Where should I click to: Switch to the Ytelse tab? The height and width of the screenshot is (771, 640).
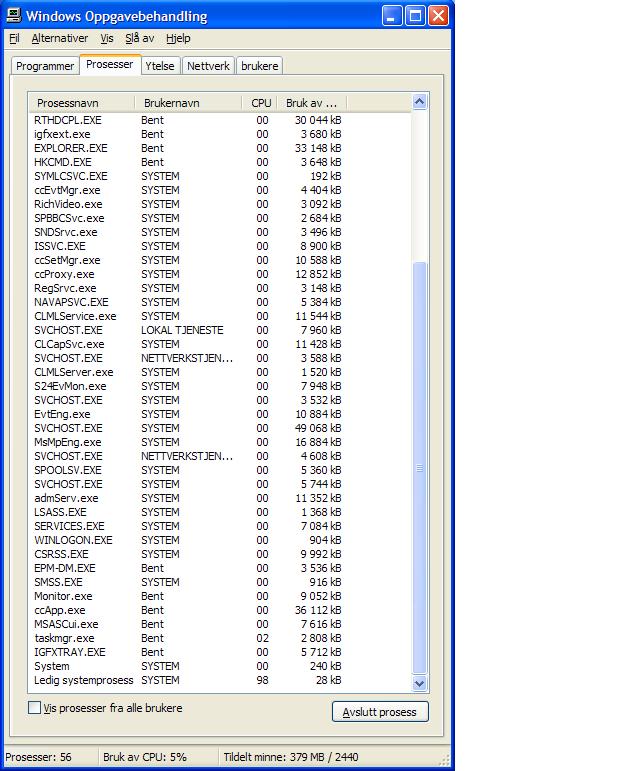160,66
